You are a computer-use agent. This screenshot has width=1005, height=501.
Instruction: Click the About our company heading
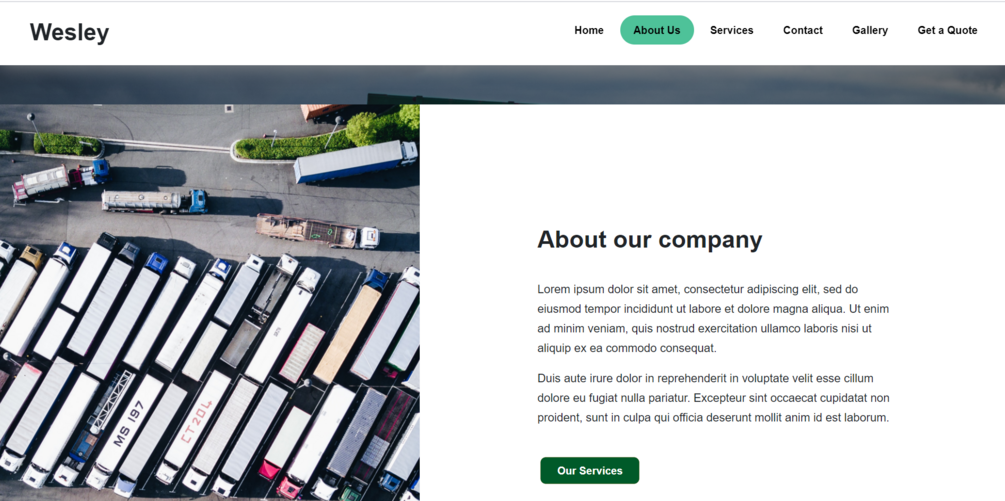[649, 240]
